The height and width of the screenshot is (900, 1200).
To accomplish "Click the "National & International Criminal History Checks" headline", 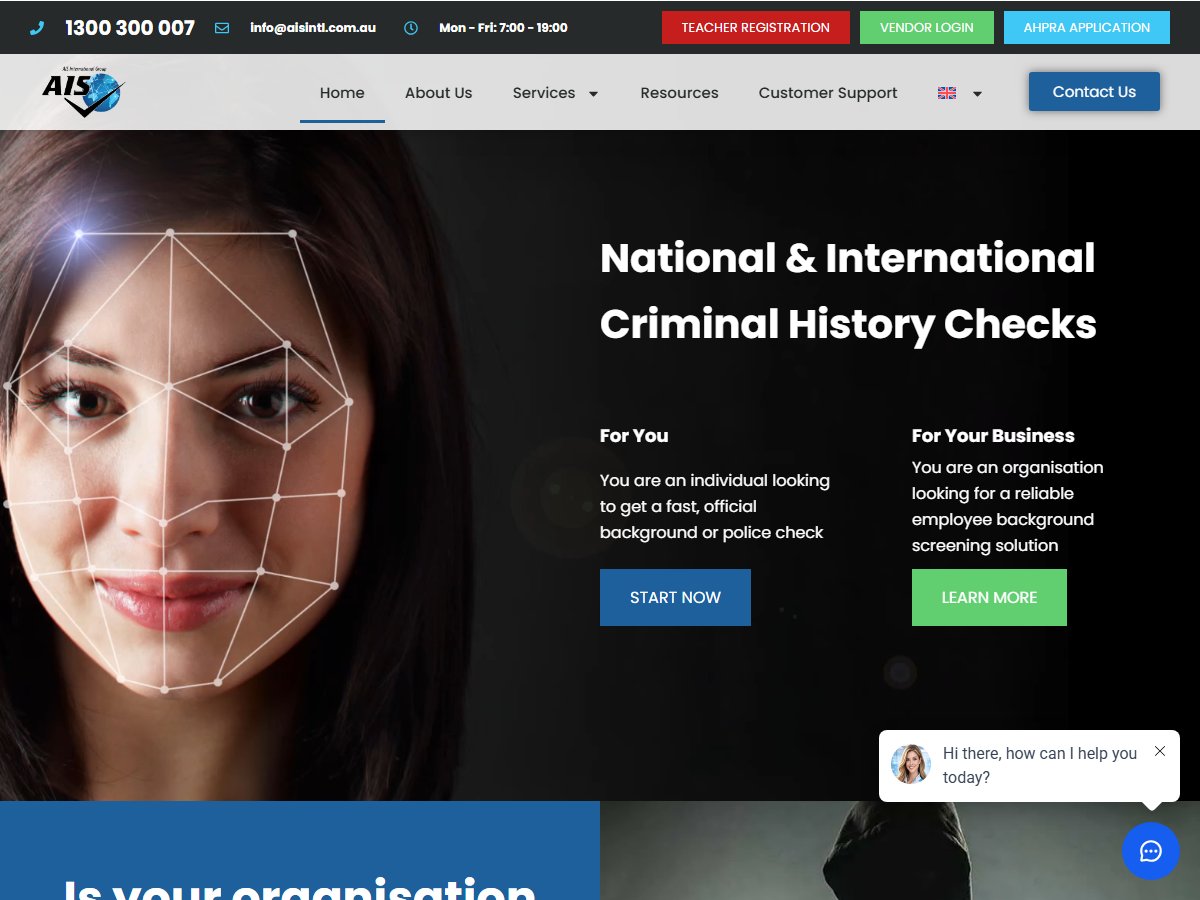I will tap(848, 291).
